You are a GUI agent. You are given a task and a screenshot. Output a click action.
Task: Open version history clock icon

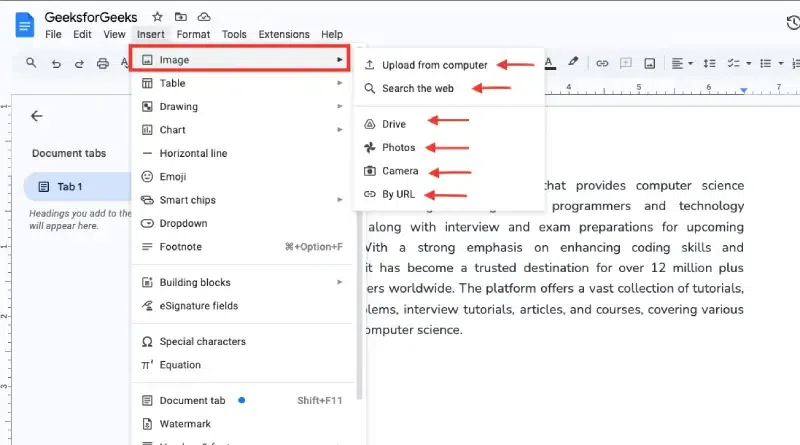coord(793,23)
